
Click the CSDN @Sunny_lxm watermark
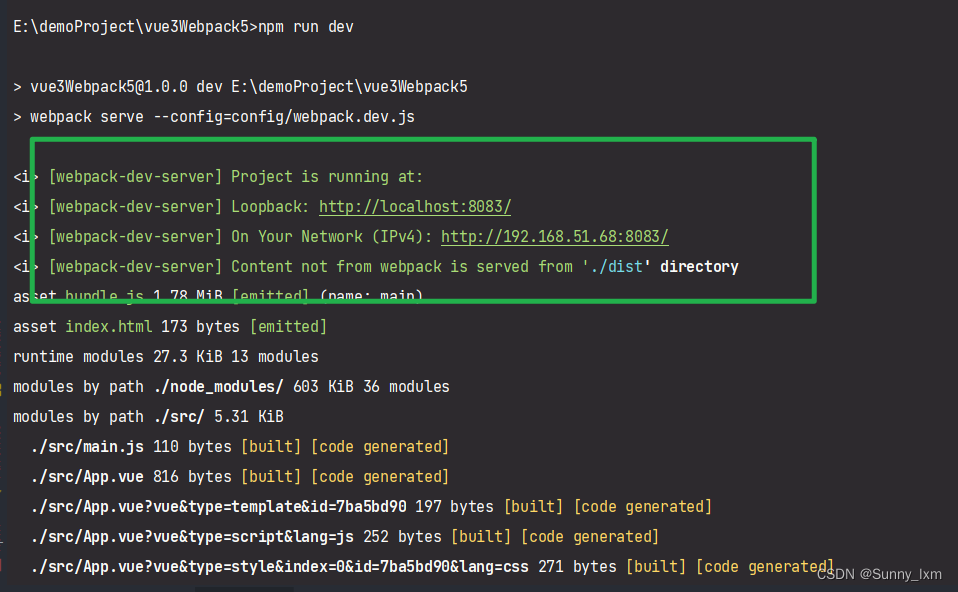pos(878,574)
